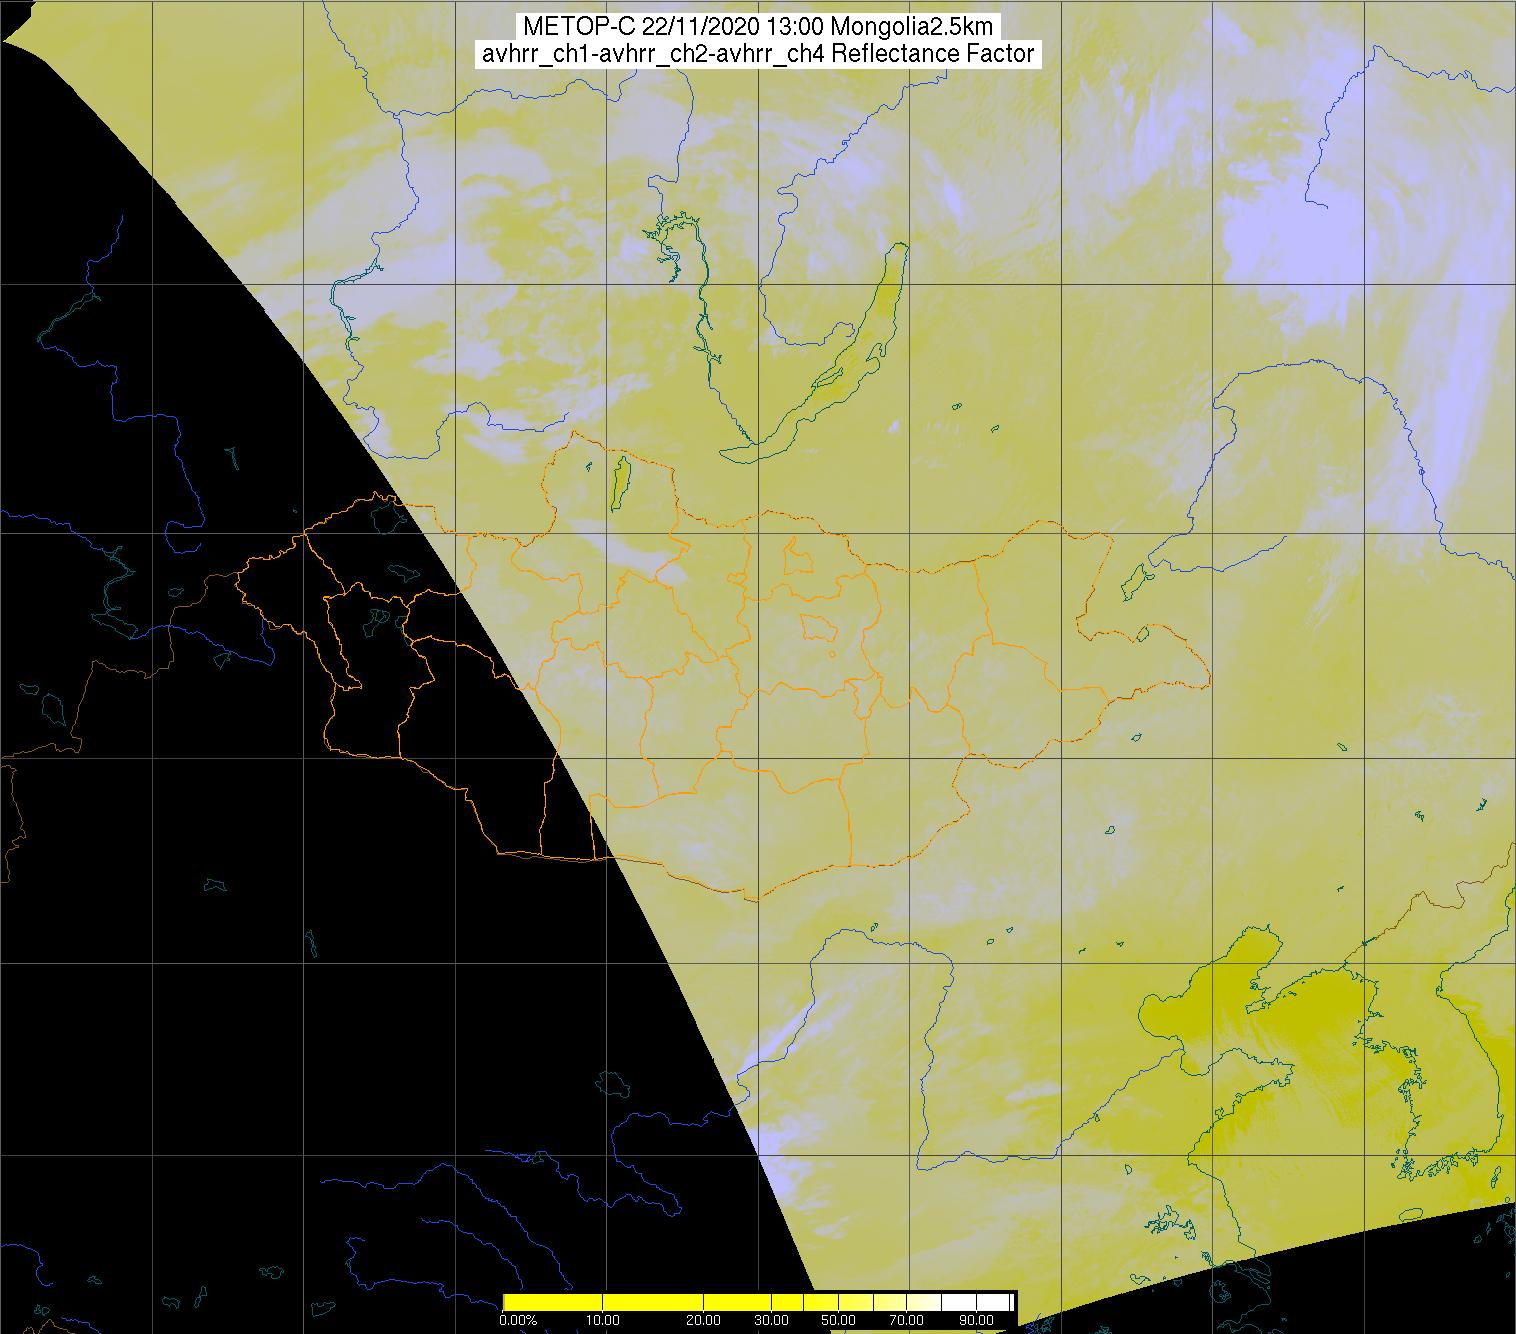Click the title line 'METOP-C 22/11/2020 13:00 Mongolia2.5km'
Screen dimensions: 1516x1334
pyautogui.click(x=758, y=27)
